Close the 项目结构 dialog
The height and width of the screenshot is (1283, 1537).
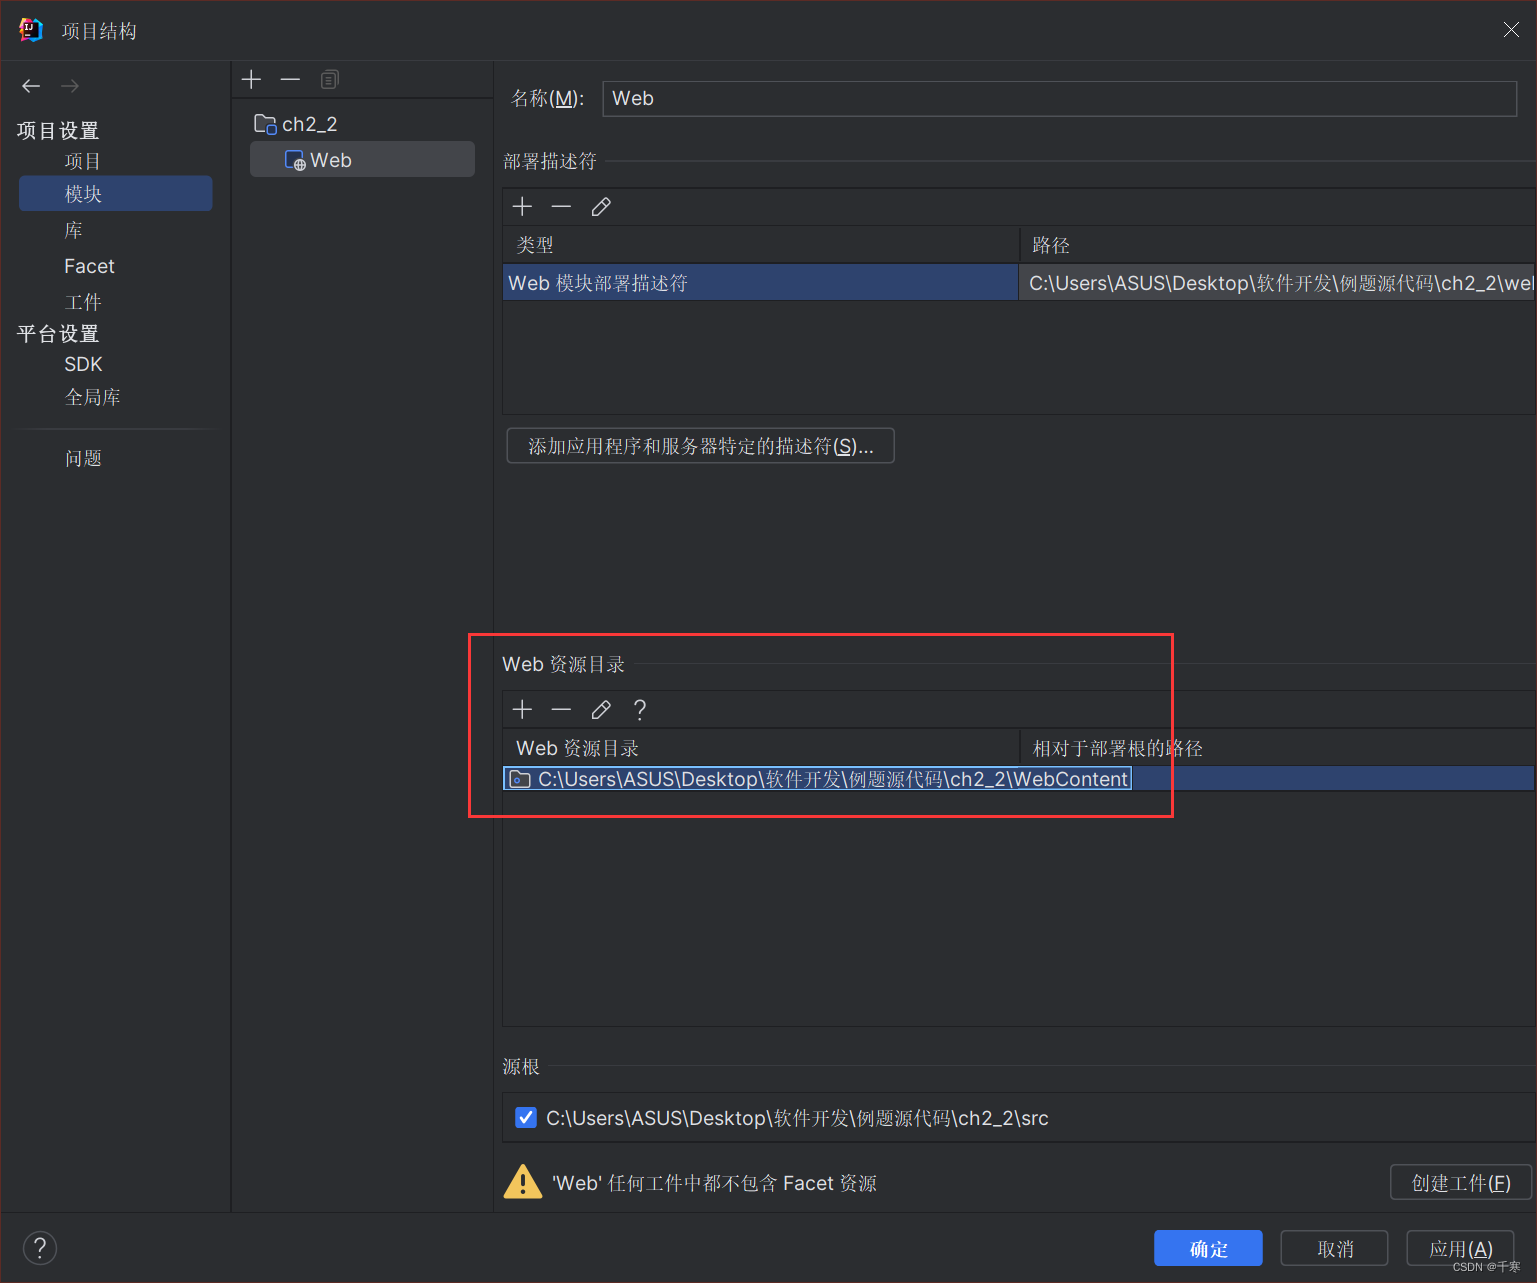point(1511,30)
